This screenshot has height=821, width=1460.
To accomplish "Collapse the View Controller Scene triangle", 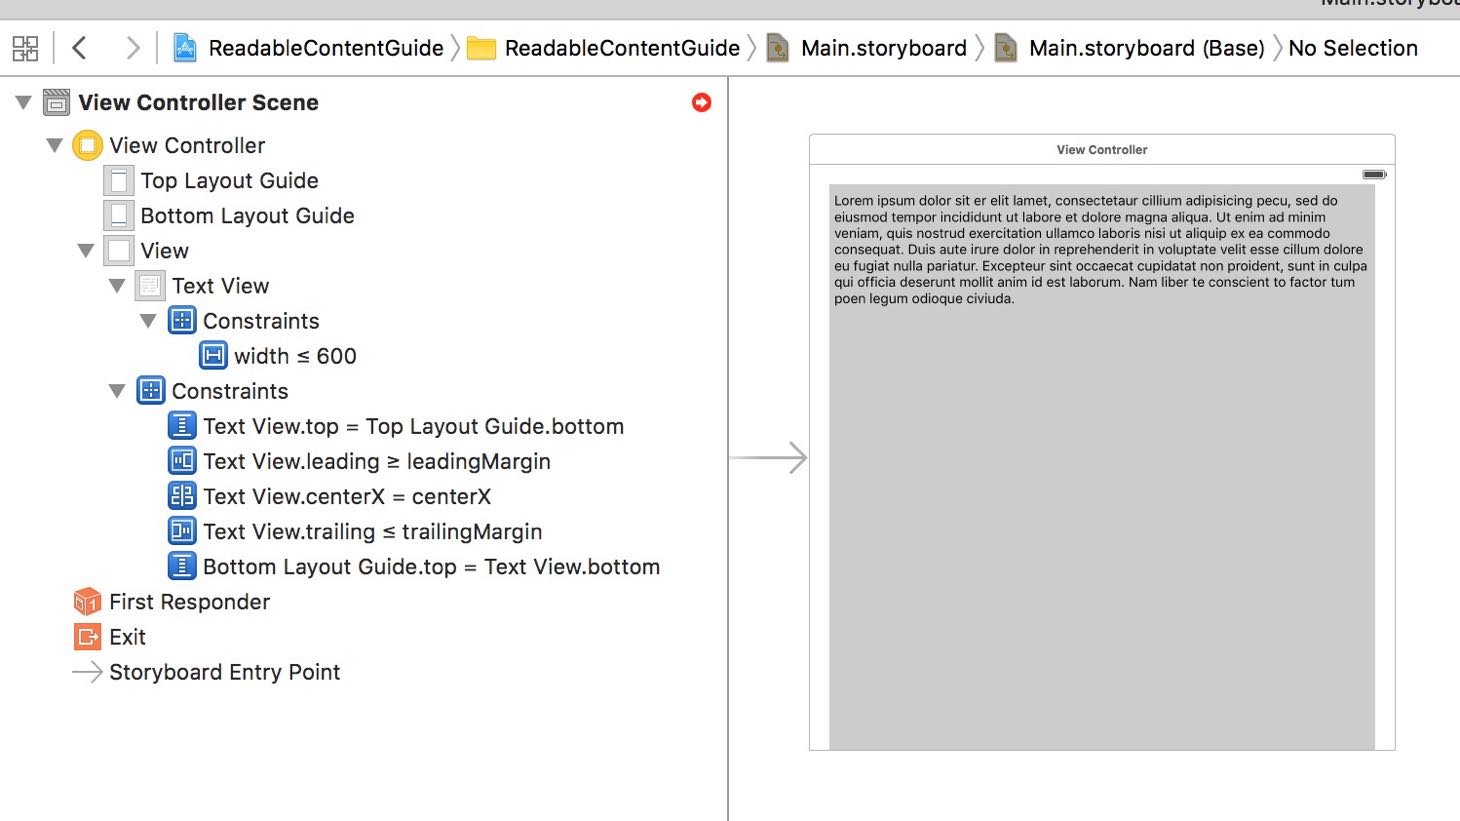I will click(x=23, y=102).
